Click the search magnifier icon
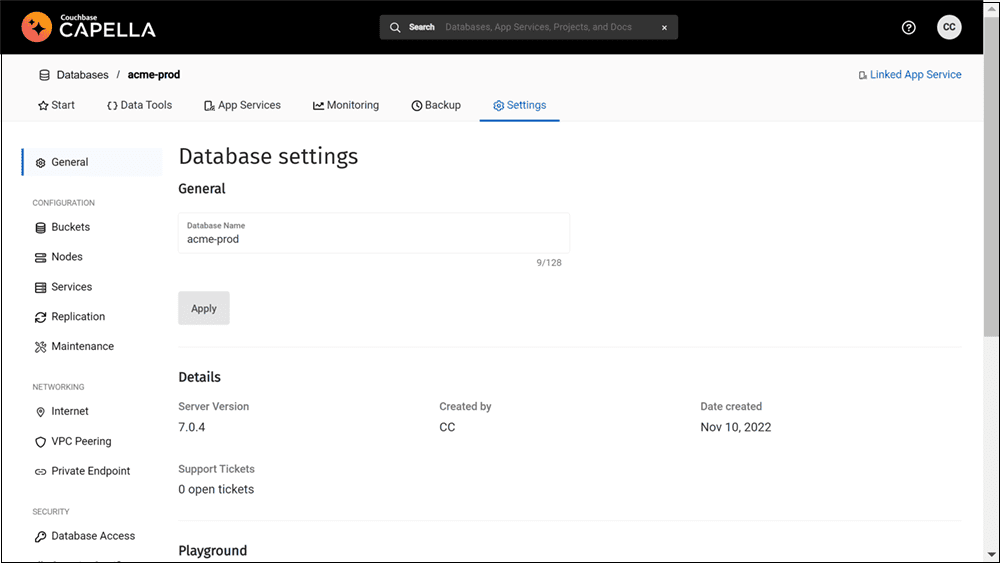Viewport: 1000px width, 563px height. pyautogui.click(x=395, y=27)
